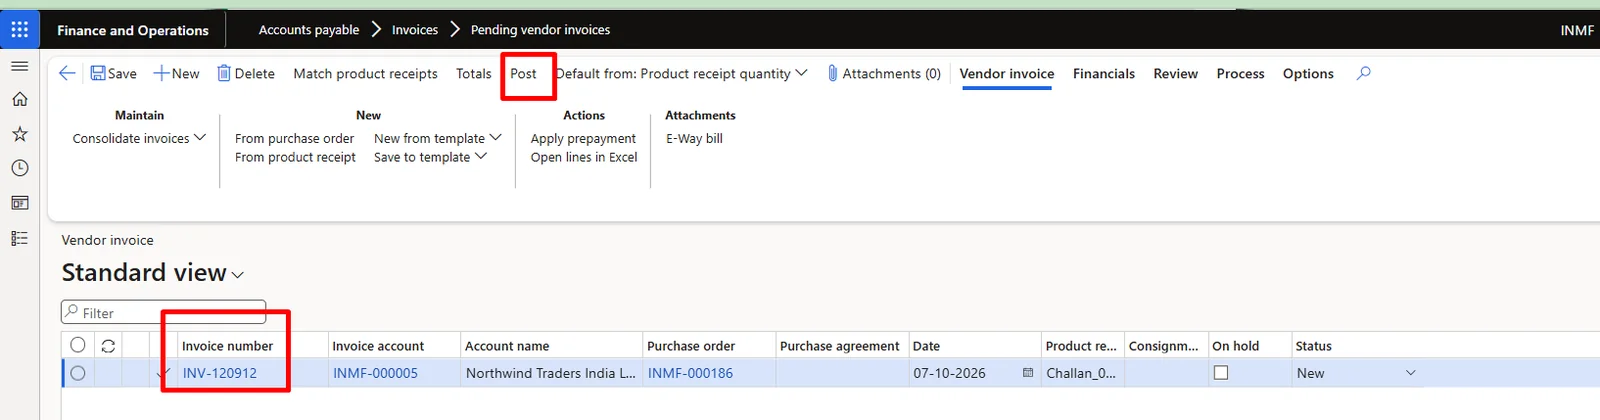Switch to the Financials tab
Screen dimensions: 1600x420
click(1103, 73)
